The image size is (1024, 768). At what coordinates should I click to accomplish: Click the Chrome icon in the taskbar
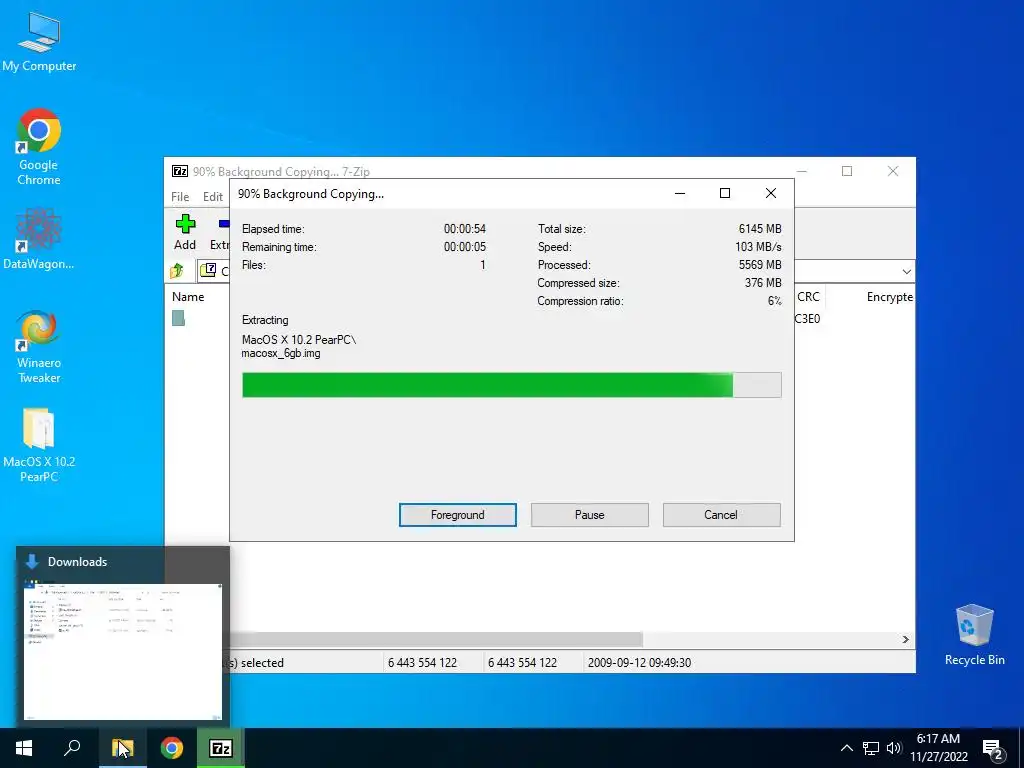click(172, 748)
